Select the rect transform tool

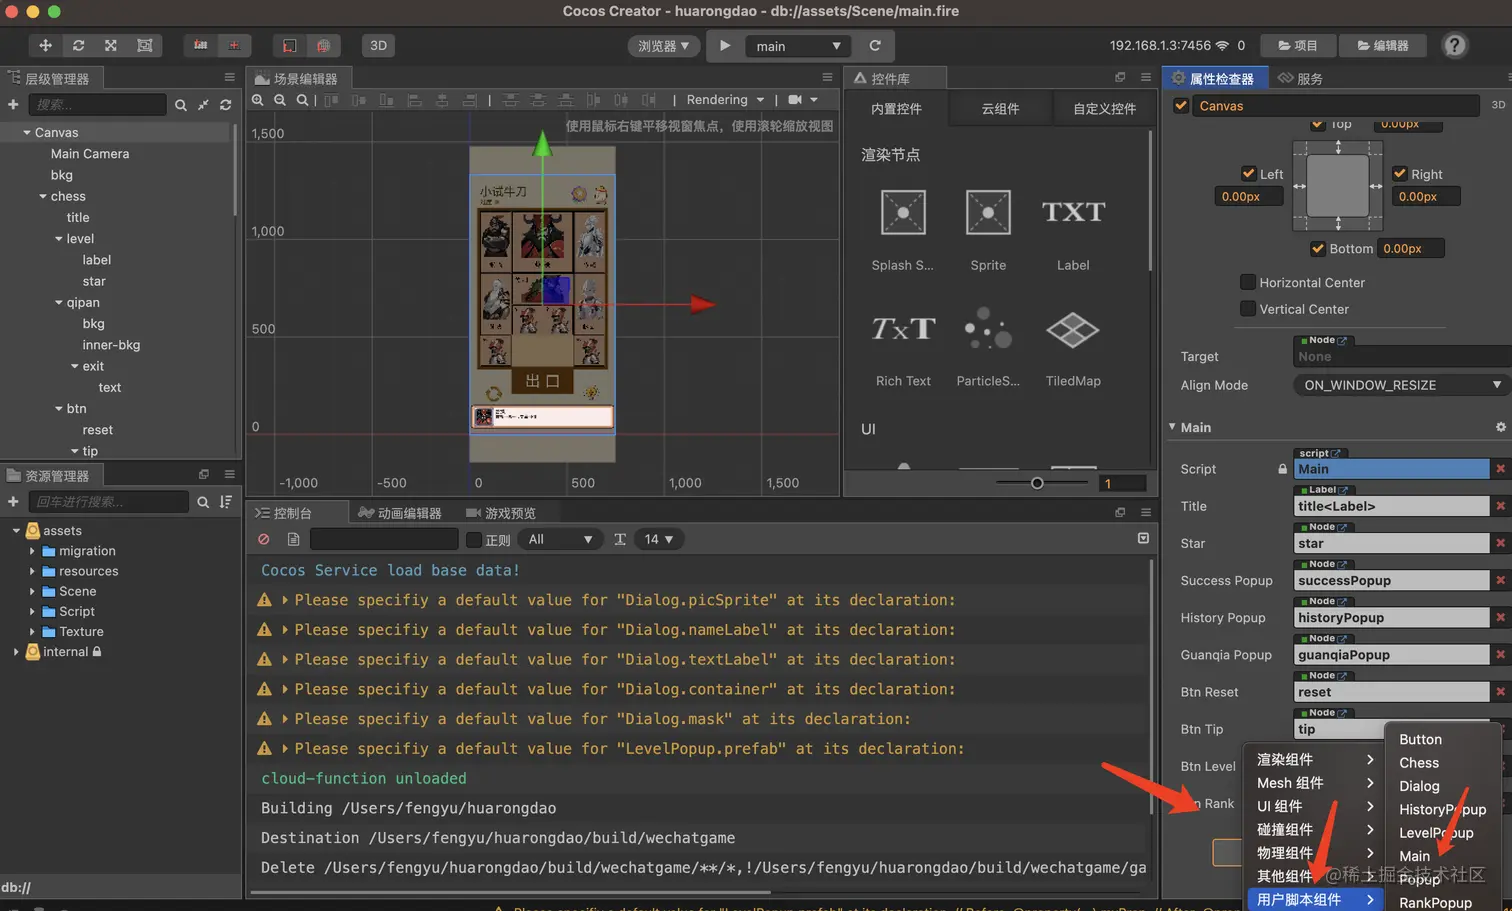(144, 45)
